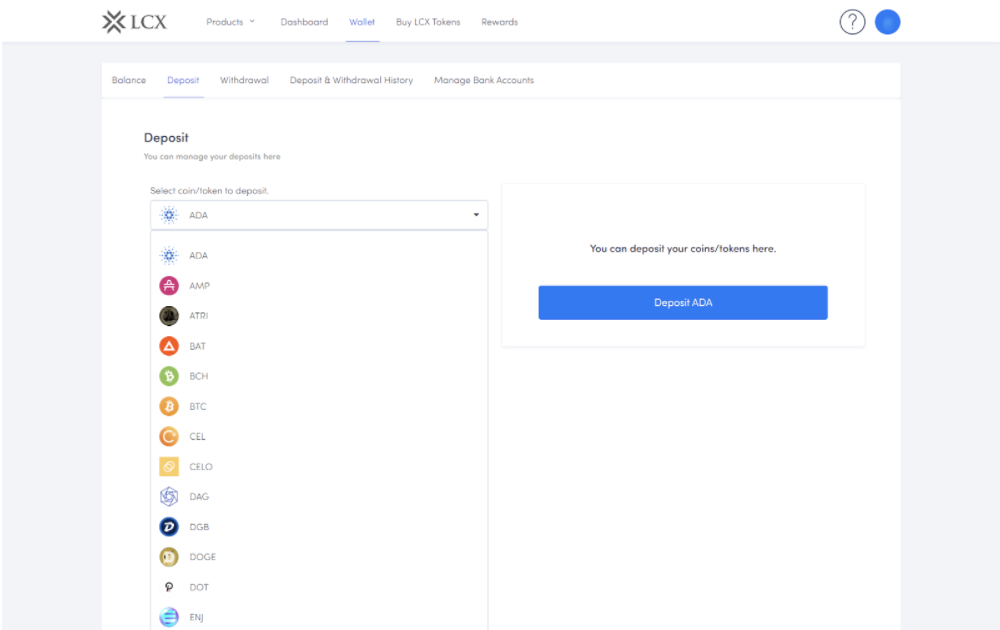Image resolution: width=1000 pixels, height=630 pixels.
Task: Choose DOGE label from the coin list
Action: point(203,557)
